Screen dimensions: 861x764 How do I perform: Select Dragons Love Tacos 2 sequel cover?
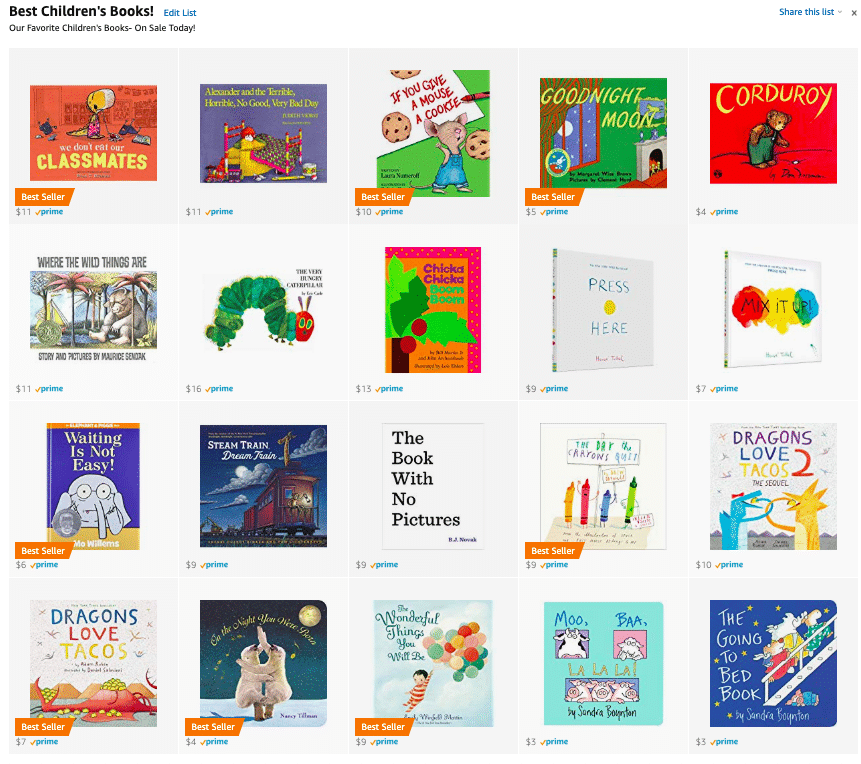click(x=773, y=486)
